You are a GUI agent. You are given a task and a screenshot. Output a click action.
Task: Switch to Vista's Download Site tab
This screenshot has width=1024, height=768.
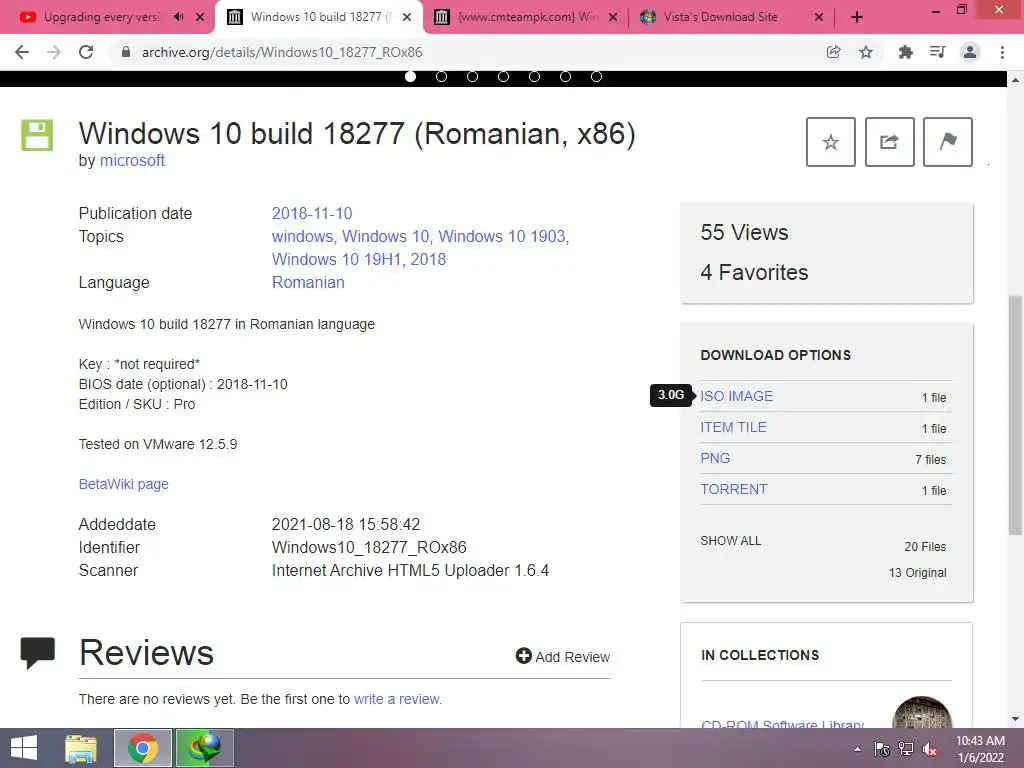coord(720,17)
